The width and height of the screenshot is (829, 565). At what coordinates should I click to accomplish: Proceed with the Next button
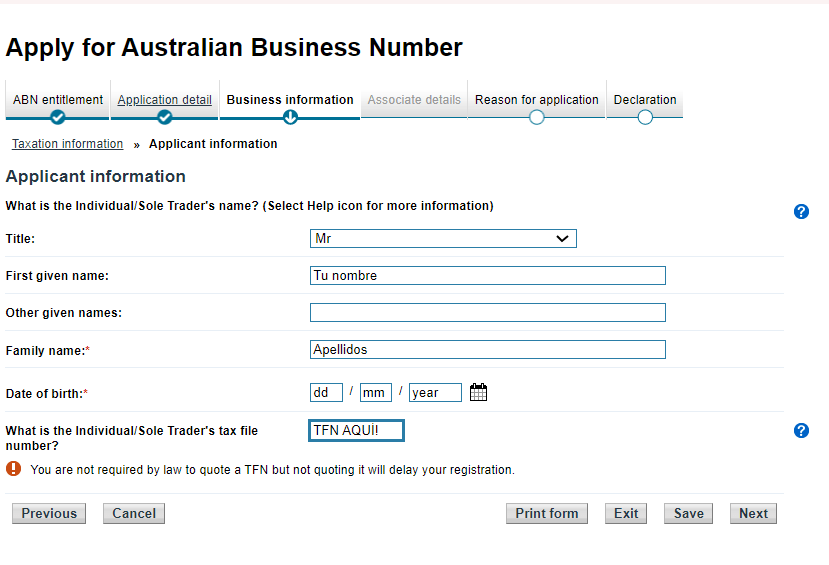[x=753, y=514]
